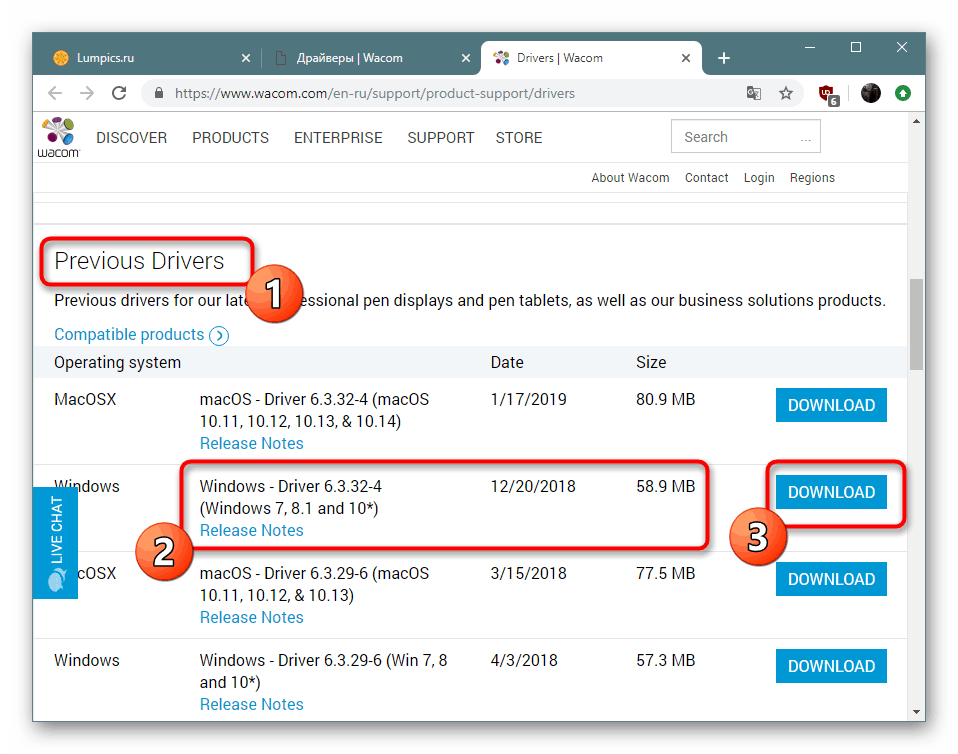
Task: Click the 57.3 MB size cell
Action: click(665, 661)
